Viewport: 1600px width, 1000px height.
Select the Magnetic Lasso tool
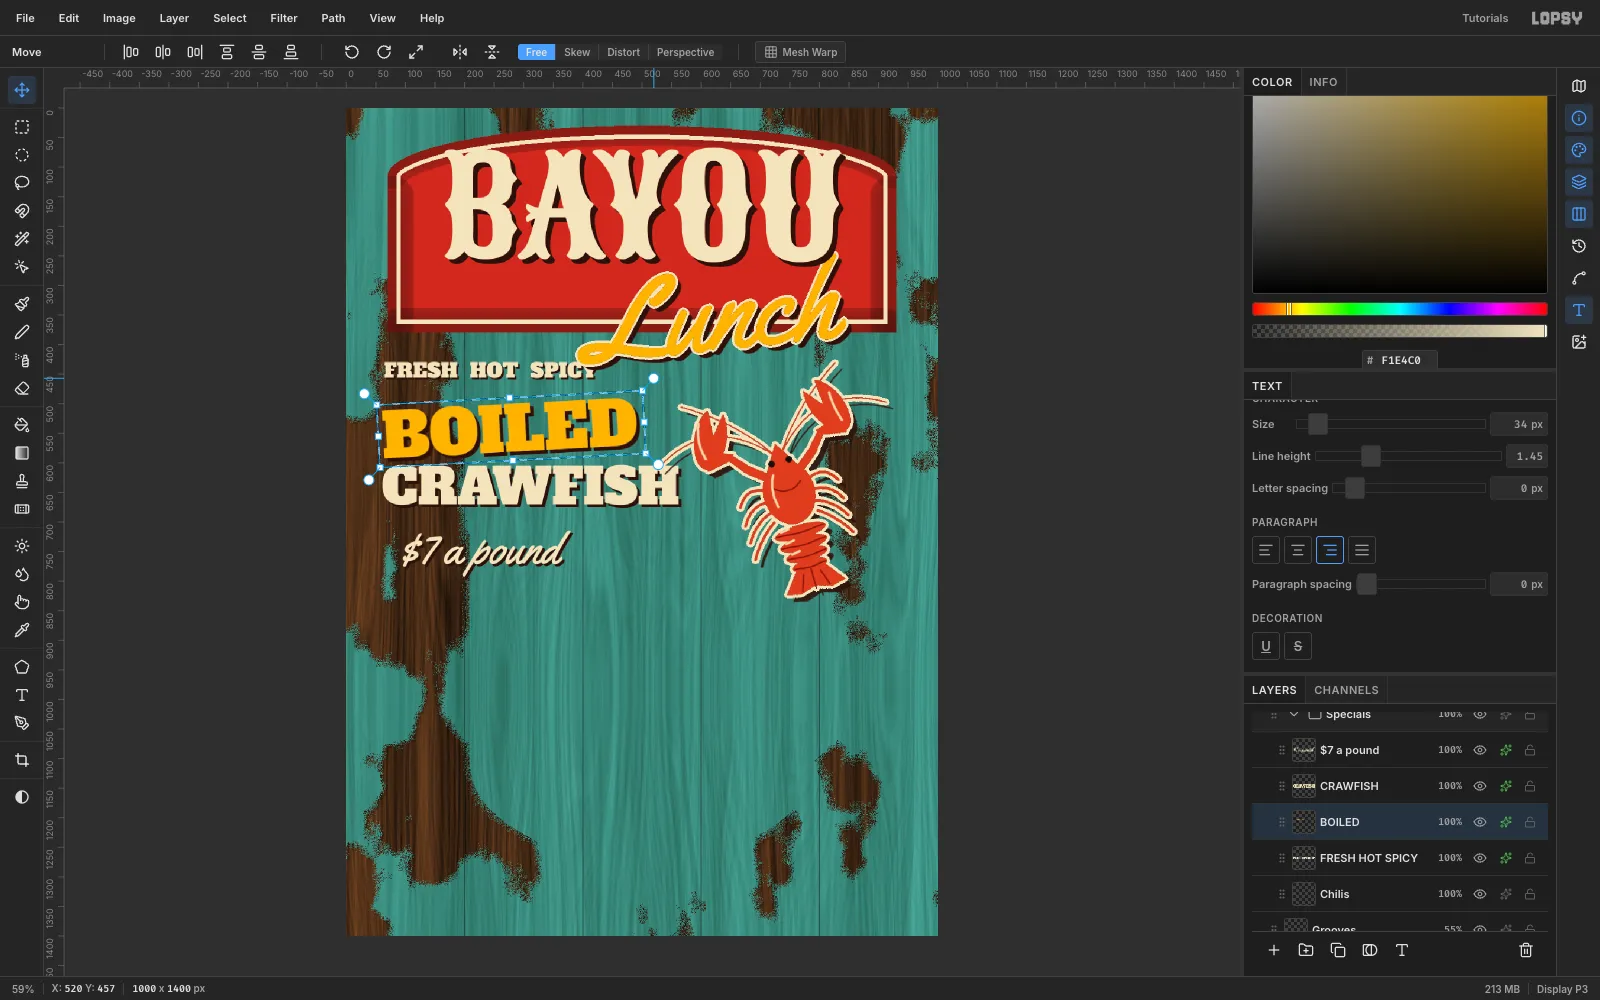22,211
